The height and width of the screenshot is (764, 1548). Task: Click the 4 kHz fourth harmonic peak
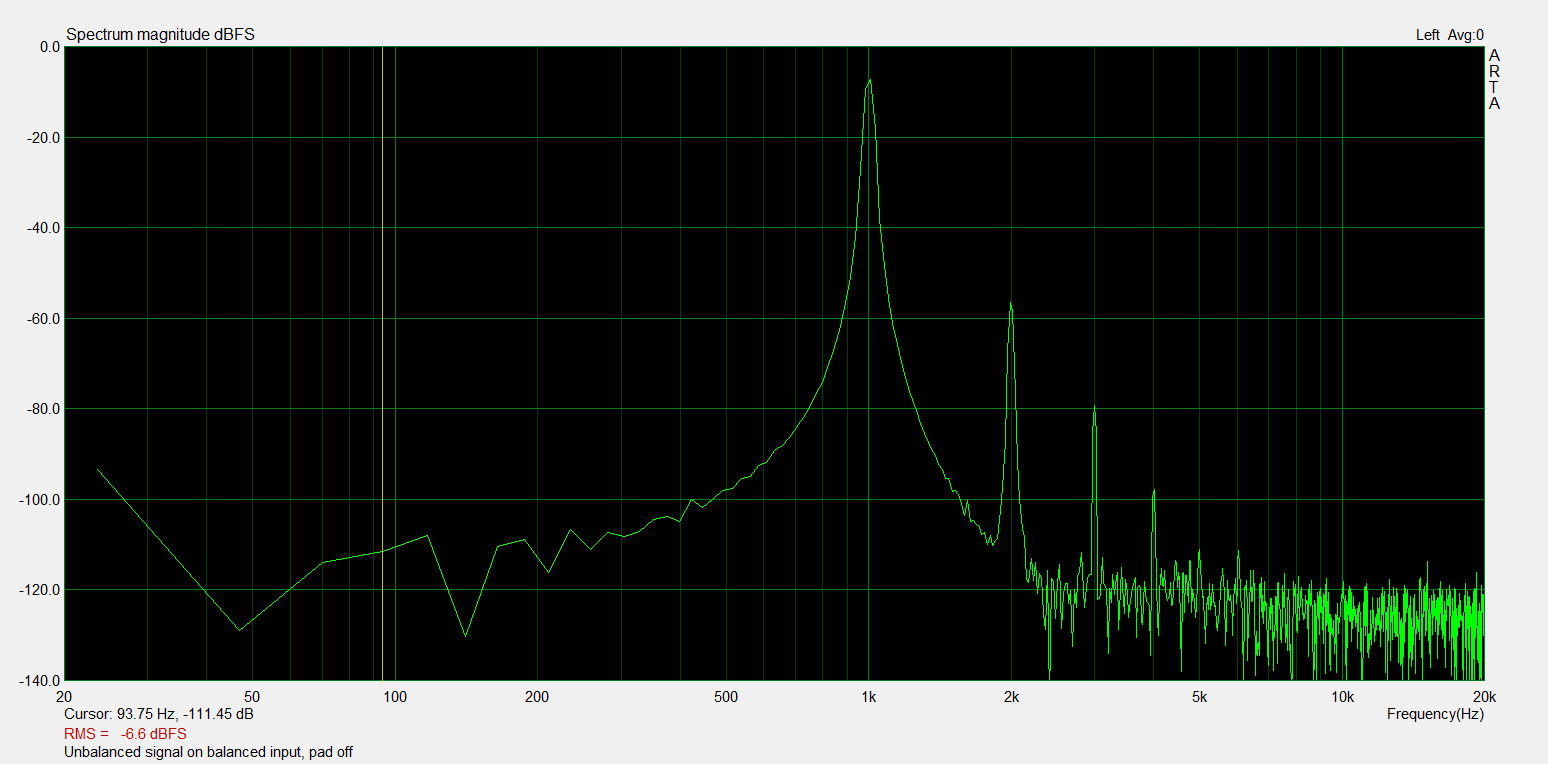[1153, 490]
